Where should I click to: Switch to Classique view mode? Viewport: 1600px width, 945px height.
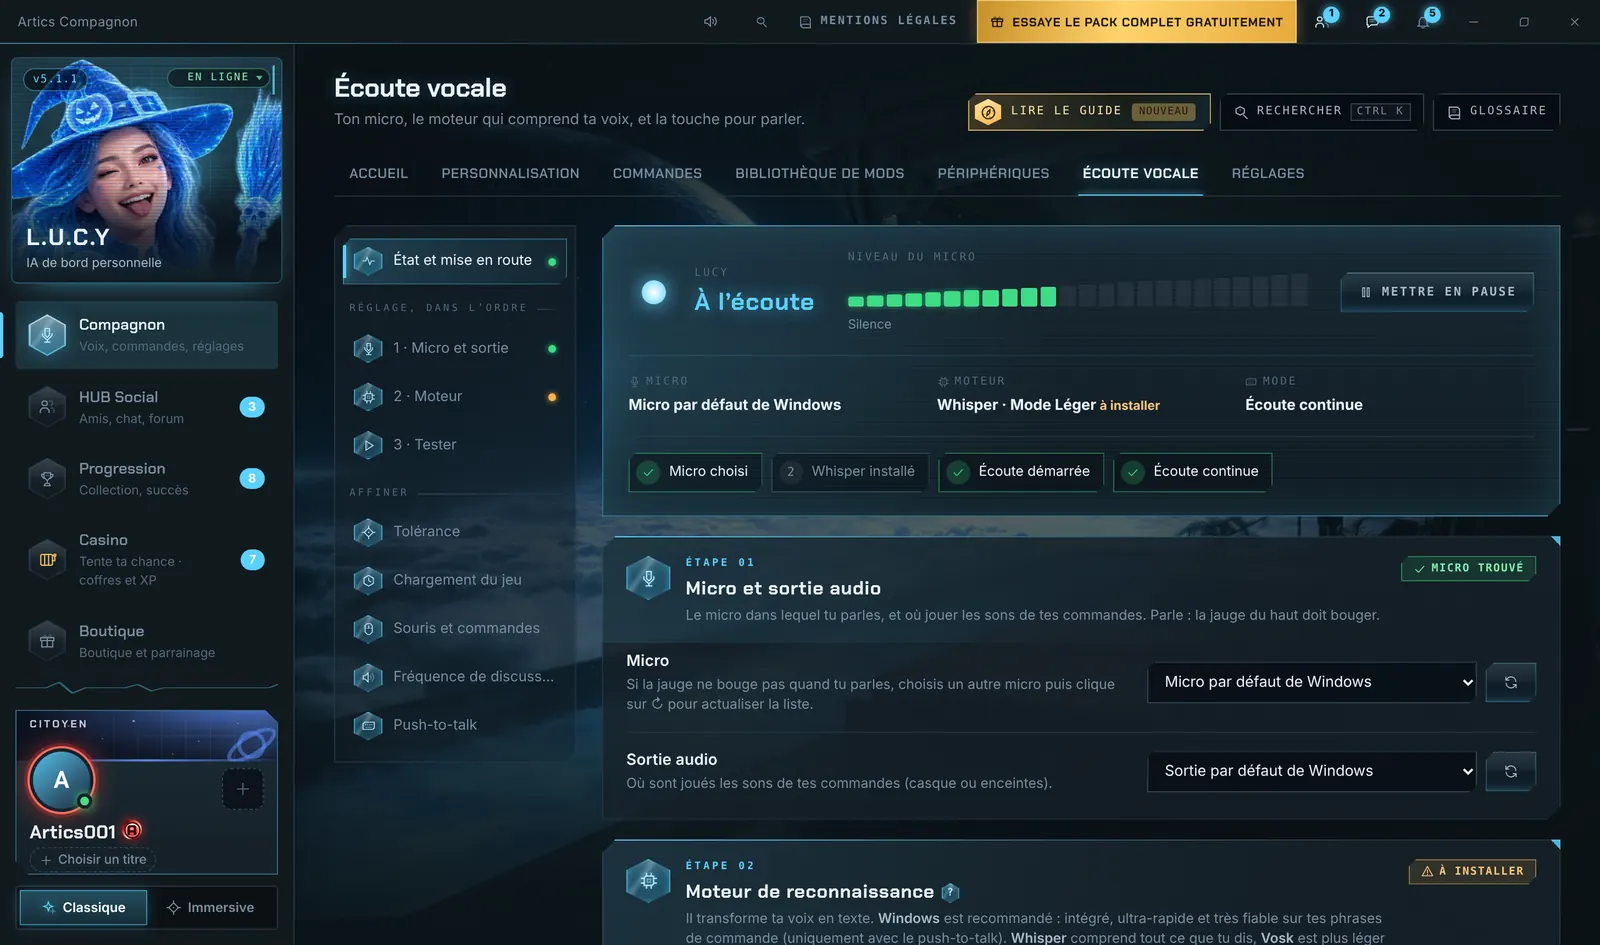[x=83, y=908]
